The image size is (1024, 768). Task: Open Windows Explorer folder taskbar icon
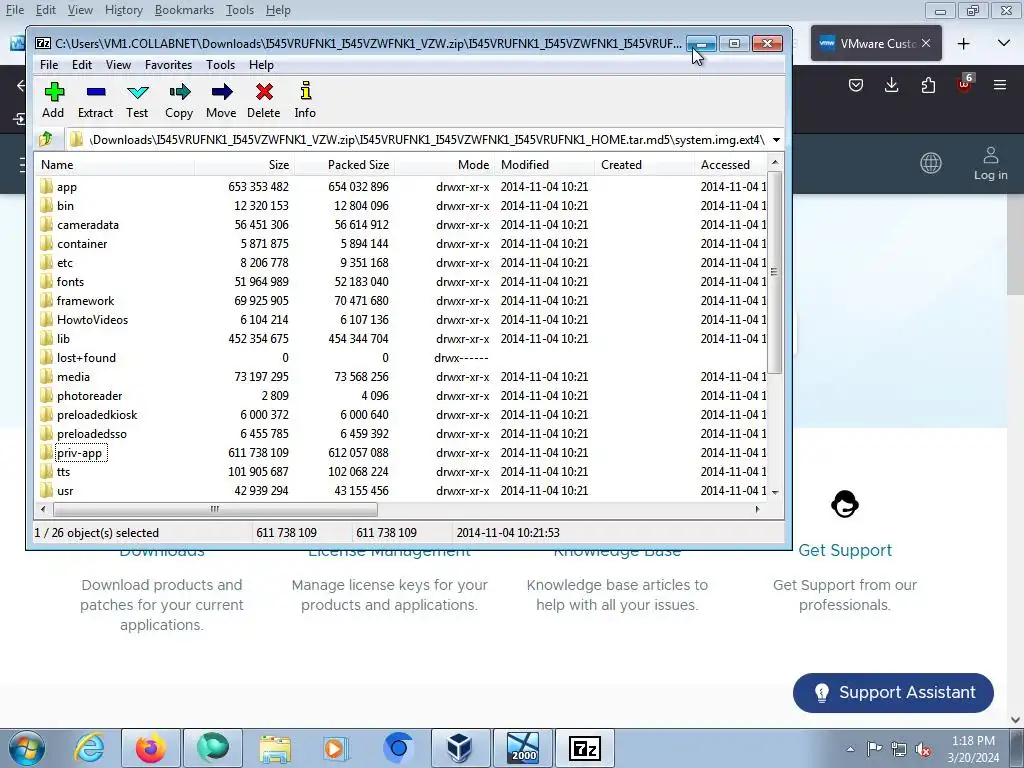275,748
